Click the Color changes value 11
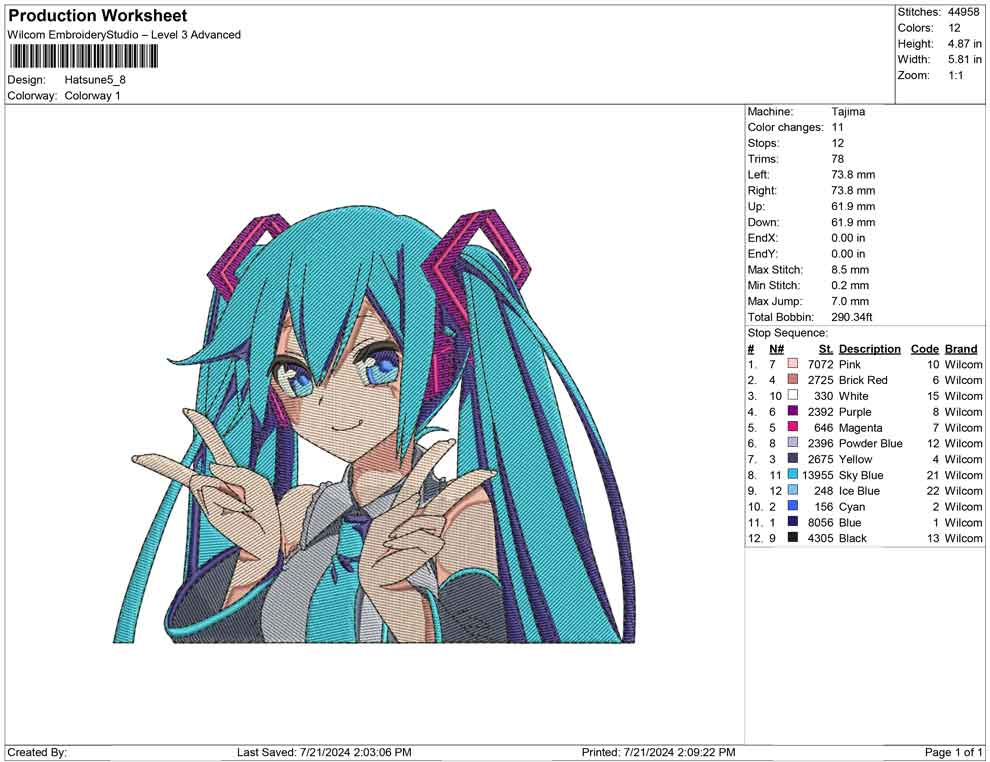 [x=837, y=128]
